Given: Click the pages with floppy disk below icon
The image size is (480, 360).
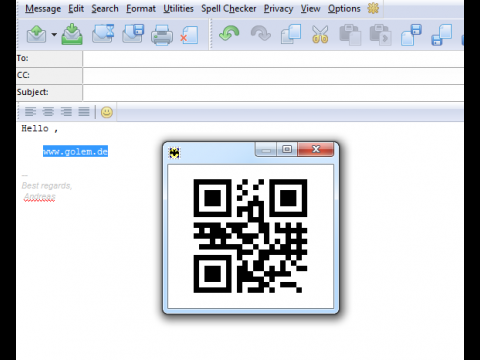Looking at the screenshot, I should [442, 34].
